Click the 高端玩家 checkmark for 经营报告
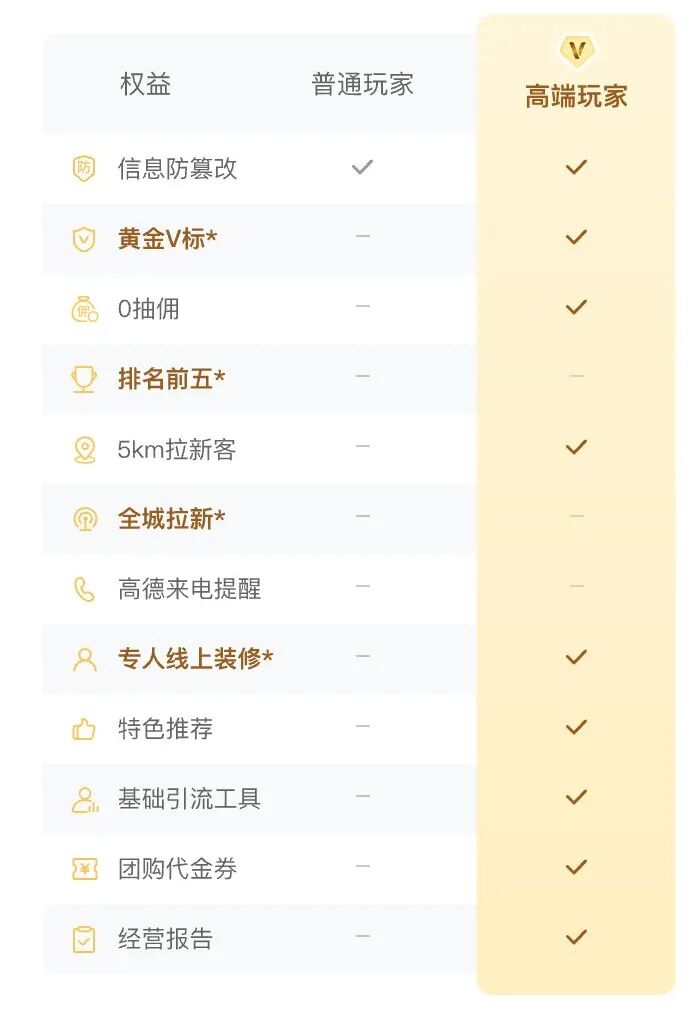Viewport: 691px width, 1018px height. coord(576,937)
